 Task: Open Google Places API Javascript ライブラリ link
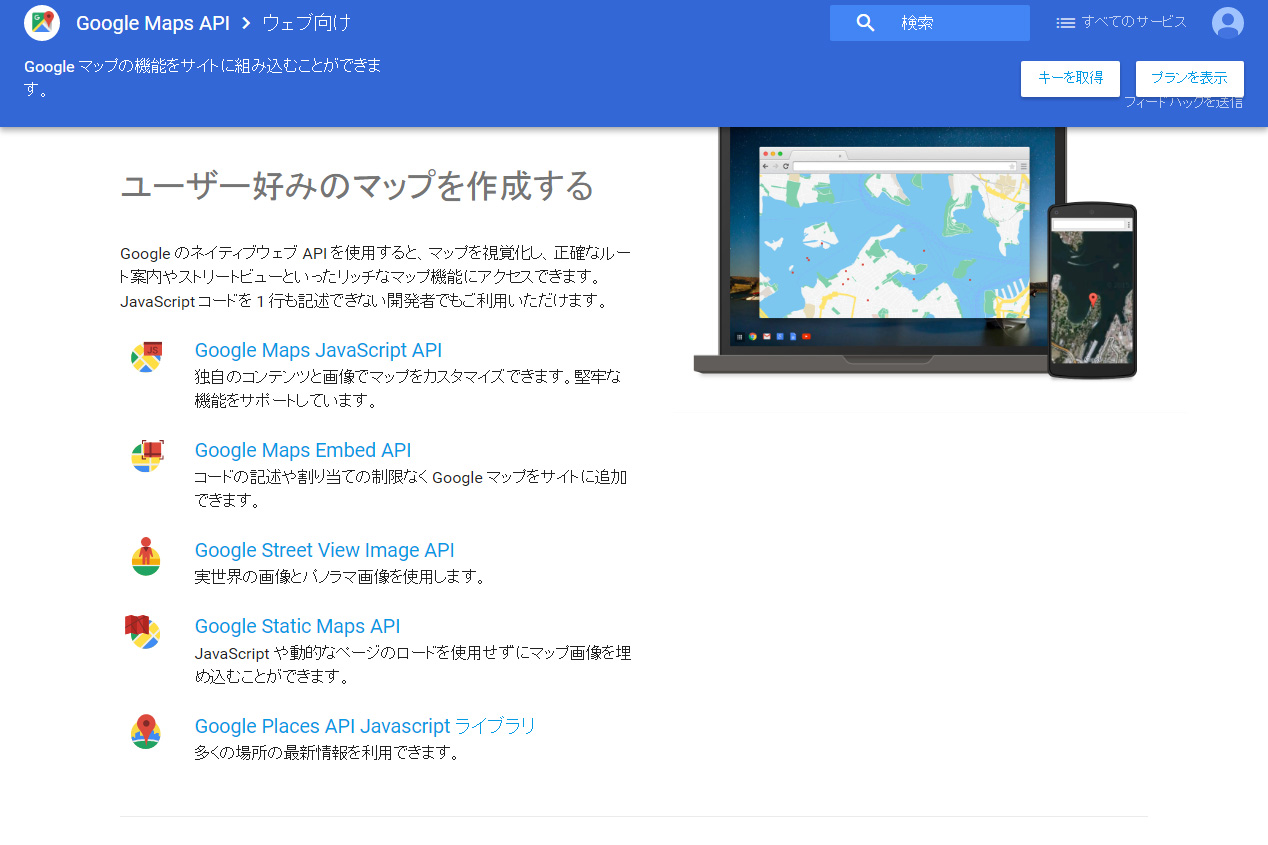(x=365, y=726)
